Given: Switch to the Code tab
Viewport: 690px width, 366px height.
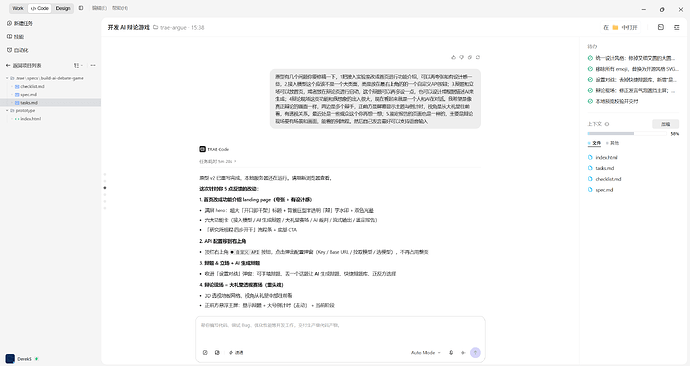Looking at the screenshot, I should [x=40, y=8].
